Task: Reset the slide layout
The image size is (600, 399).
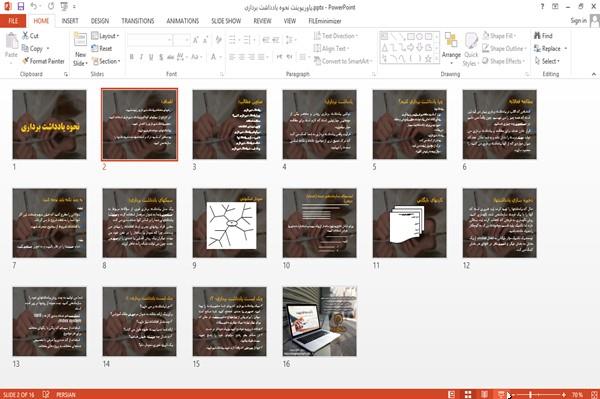Action: (x=102, y=49)
